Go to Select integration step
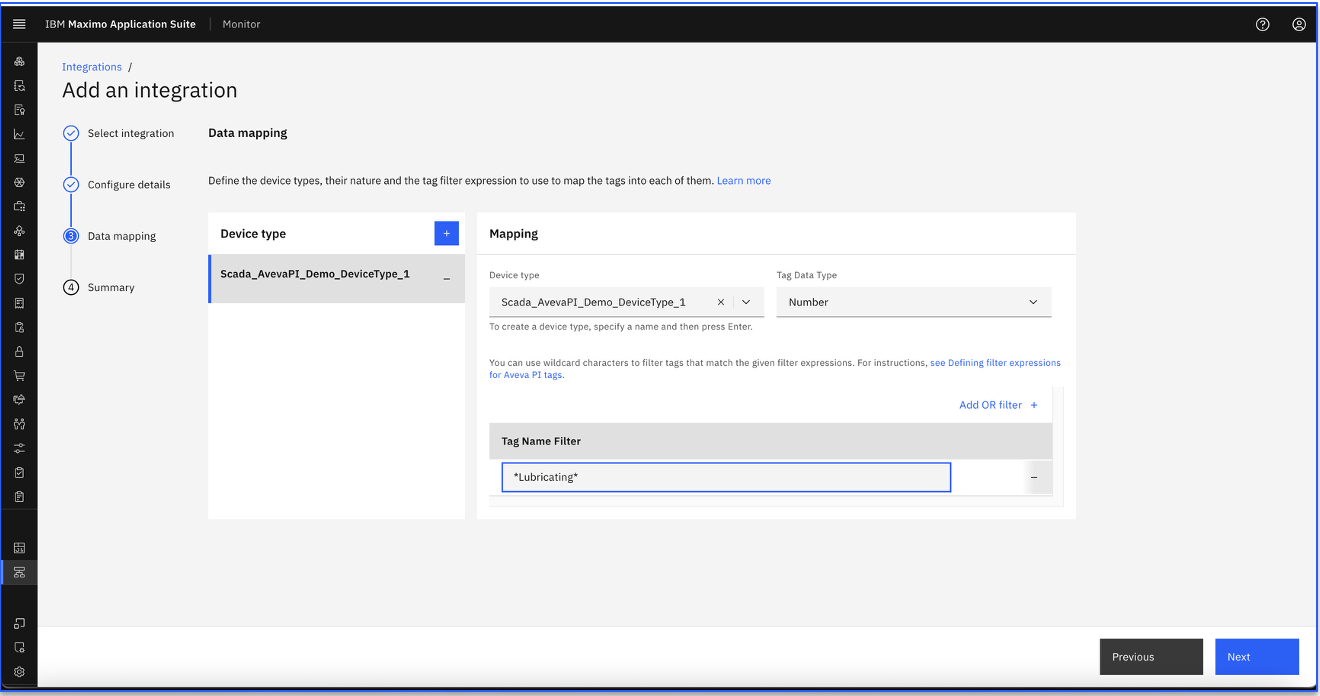Viewport: 1320px width, 696px height. [x=118, y=133]
